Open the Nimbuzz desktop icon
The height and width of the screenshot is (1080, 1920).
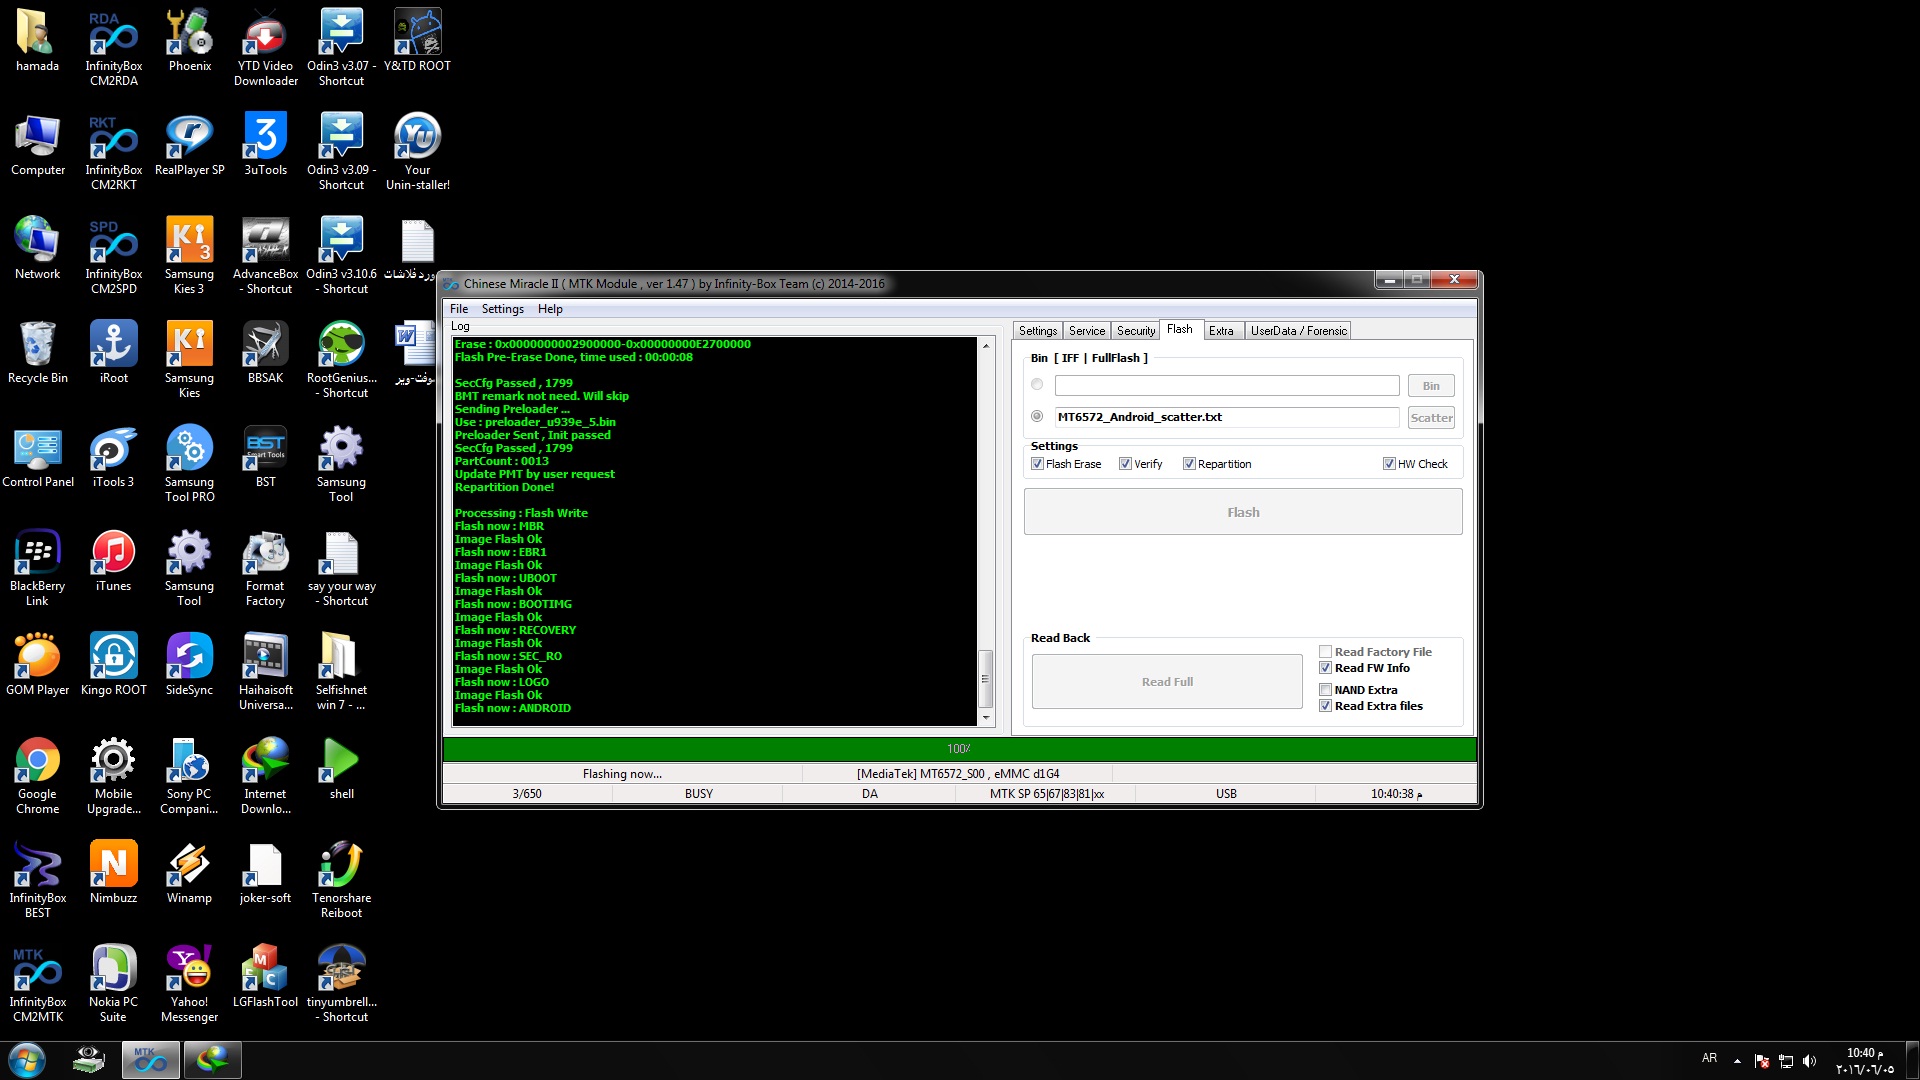coord(113,873)
